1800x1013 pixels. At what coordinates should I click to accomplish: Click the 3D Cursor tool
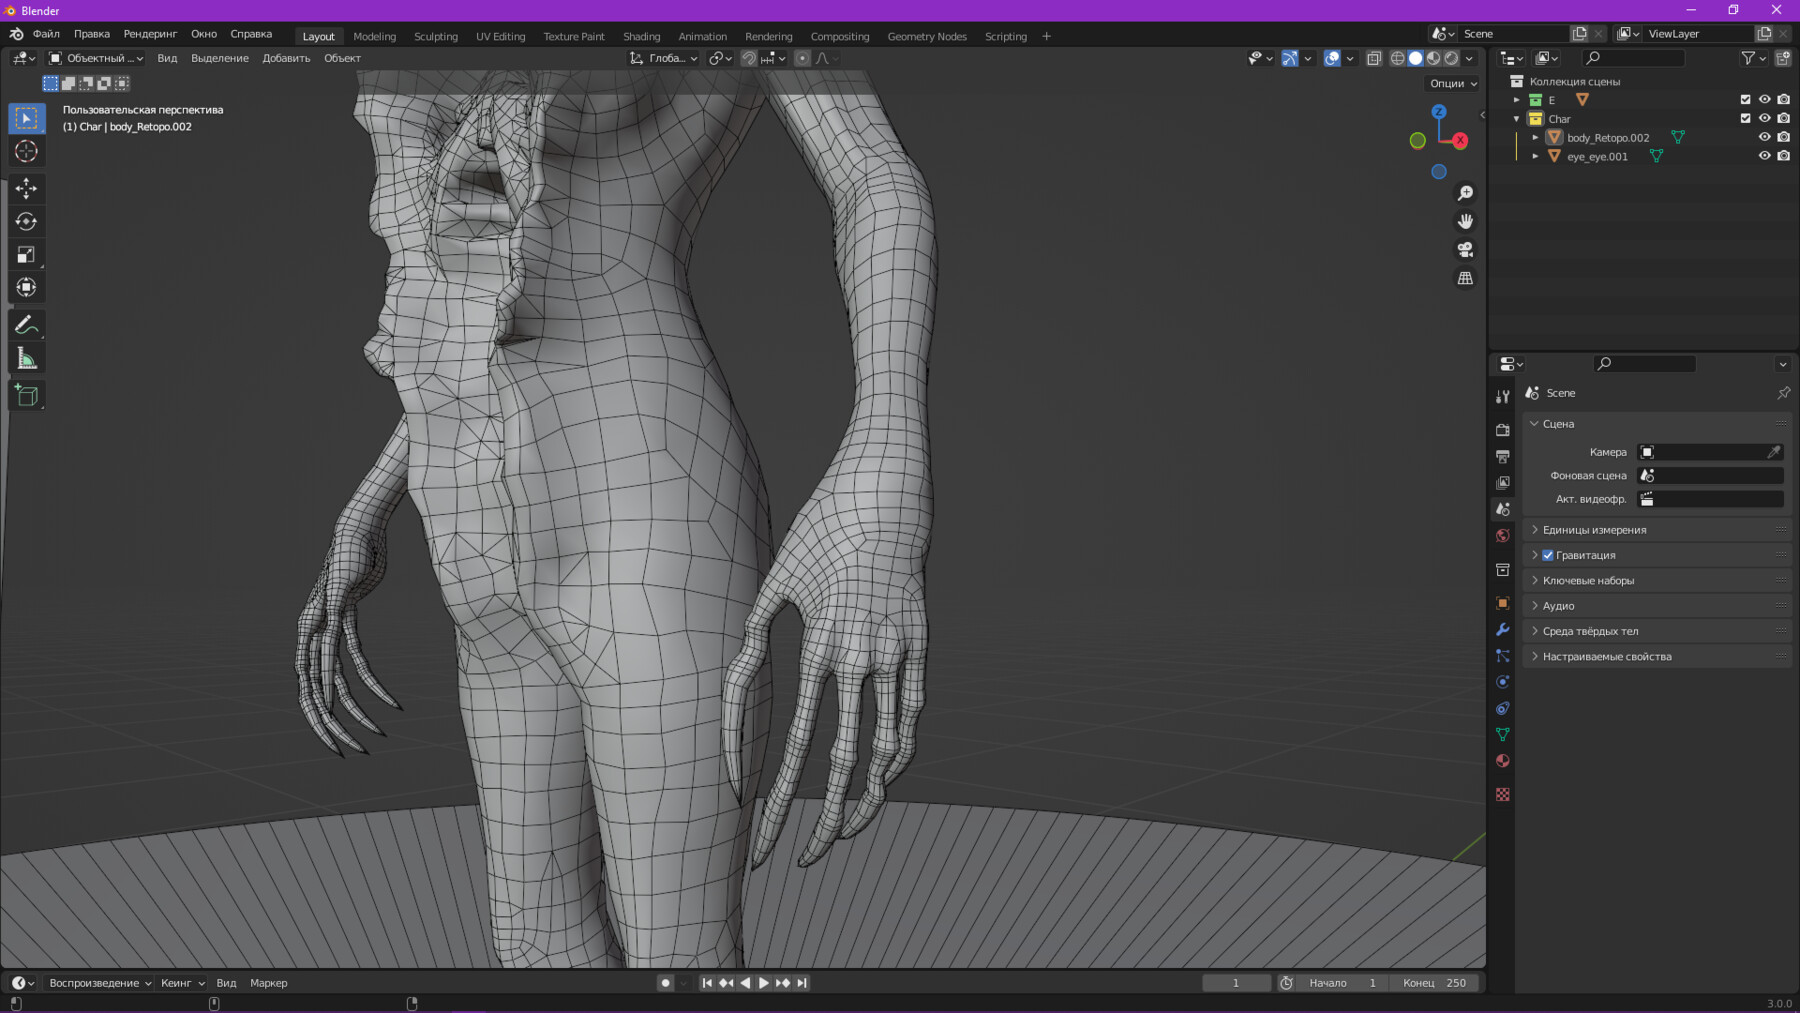tap(27, 151)
